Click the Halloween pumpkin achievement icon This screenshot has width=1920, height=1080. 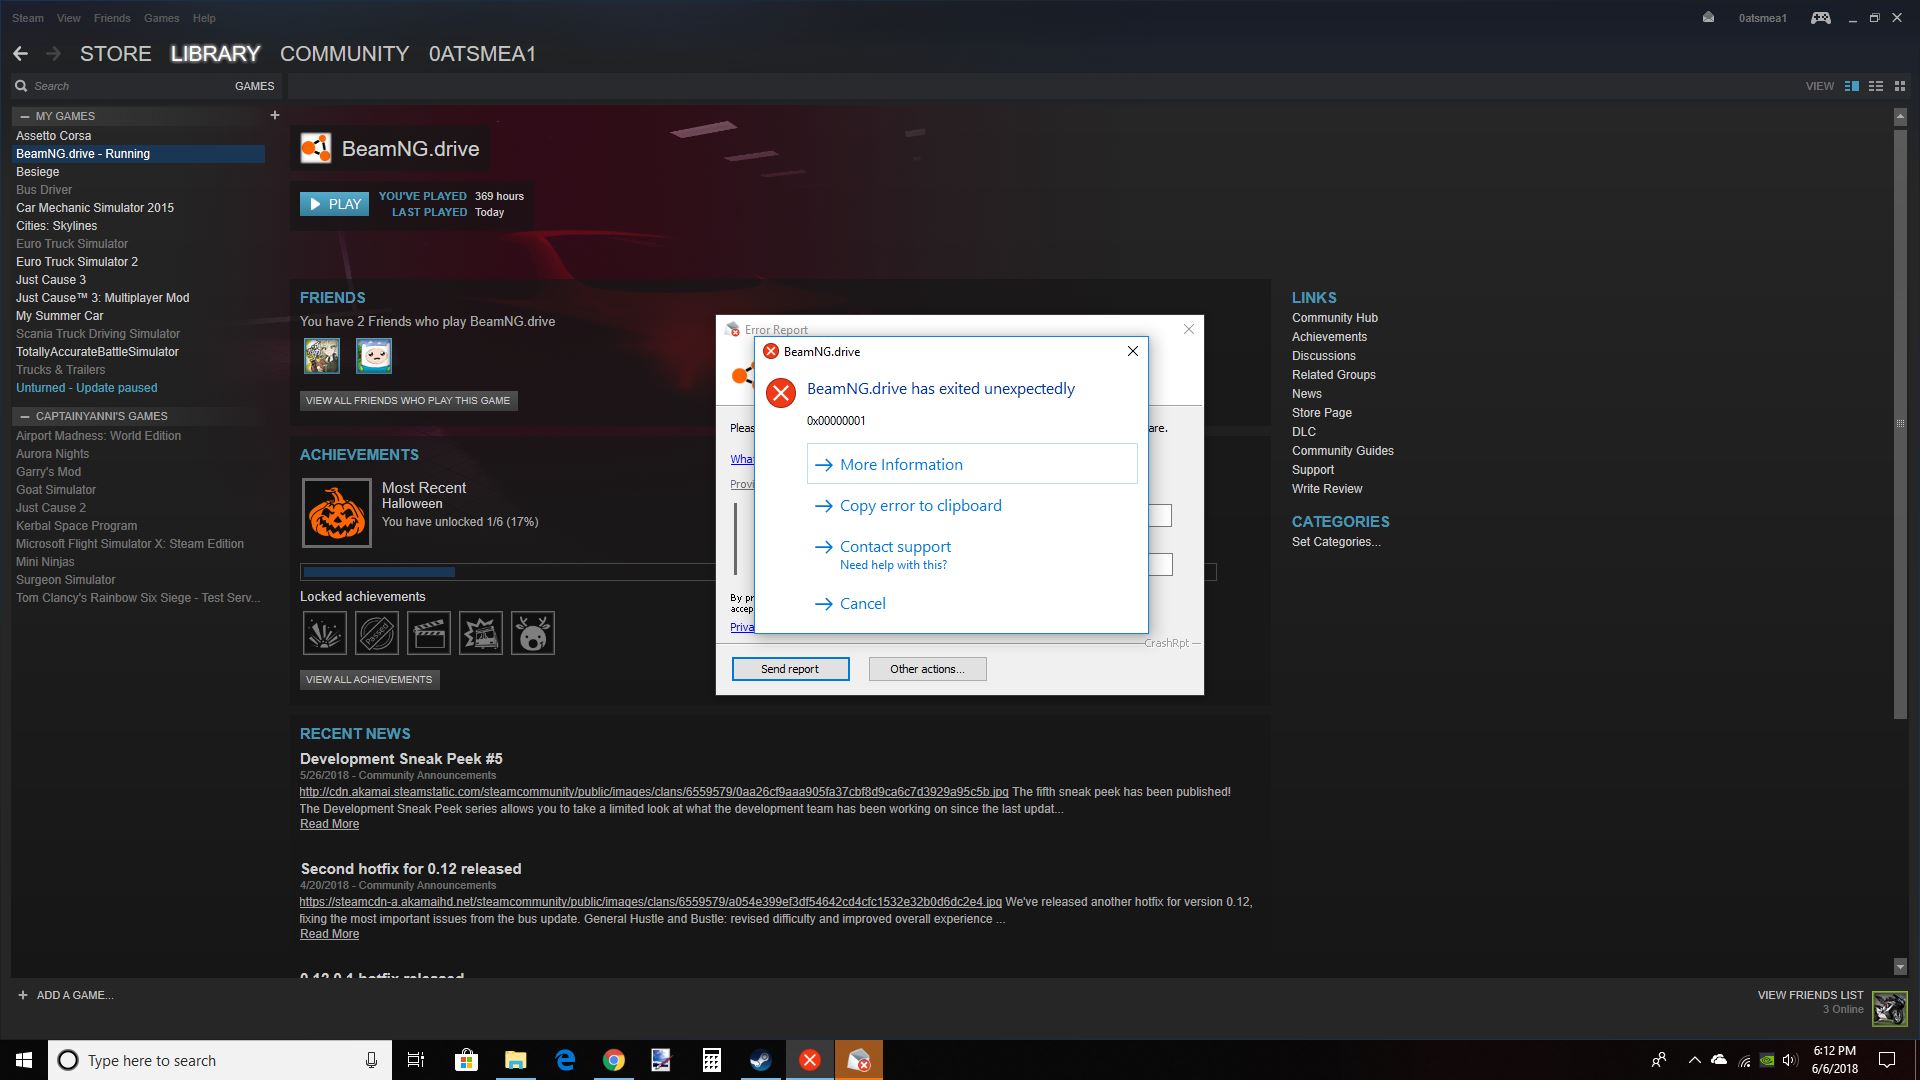(x=337, y=513)
